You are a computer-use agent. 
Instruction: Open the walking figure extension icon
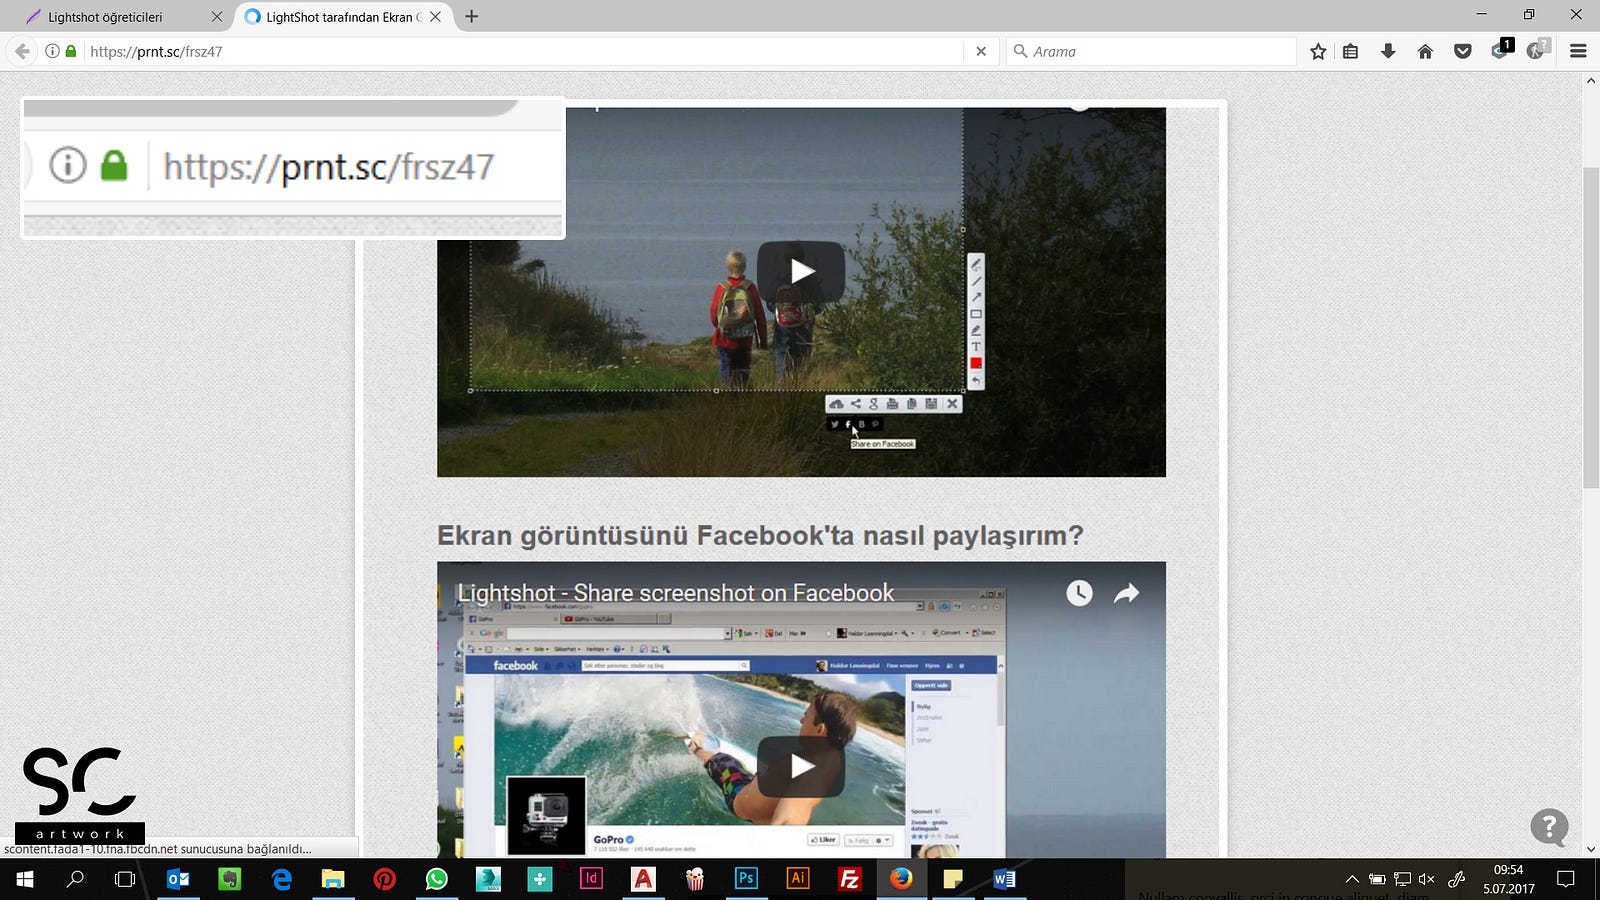[x=1538, y=49]
